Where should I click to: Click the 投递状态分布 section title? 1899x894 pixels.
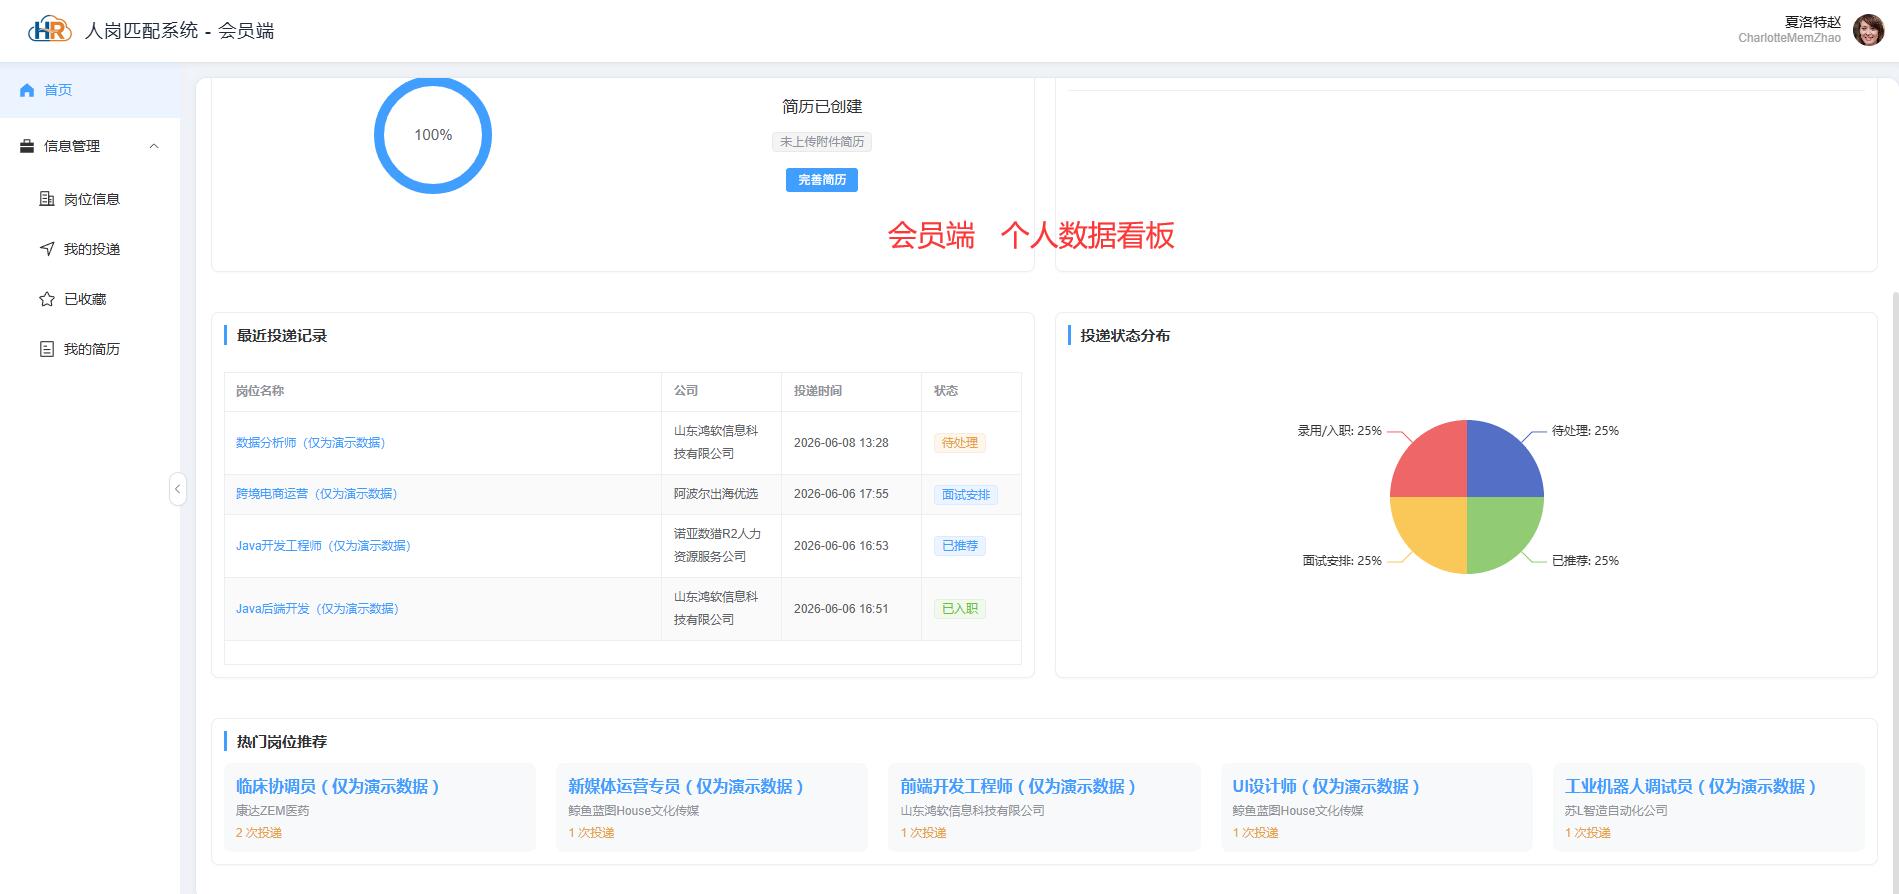1125,336
